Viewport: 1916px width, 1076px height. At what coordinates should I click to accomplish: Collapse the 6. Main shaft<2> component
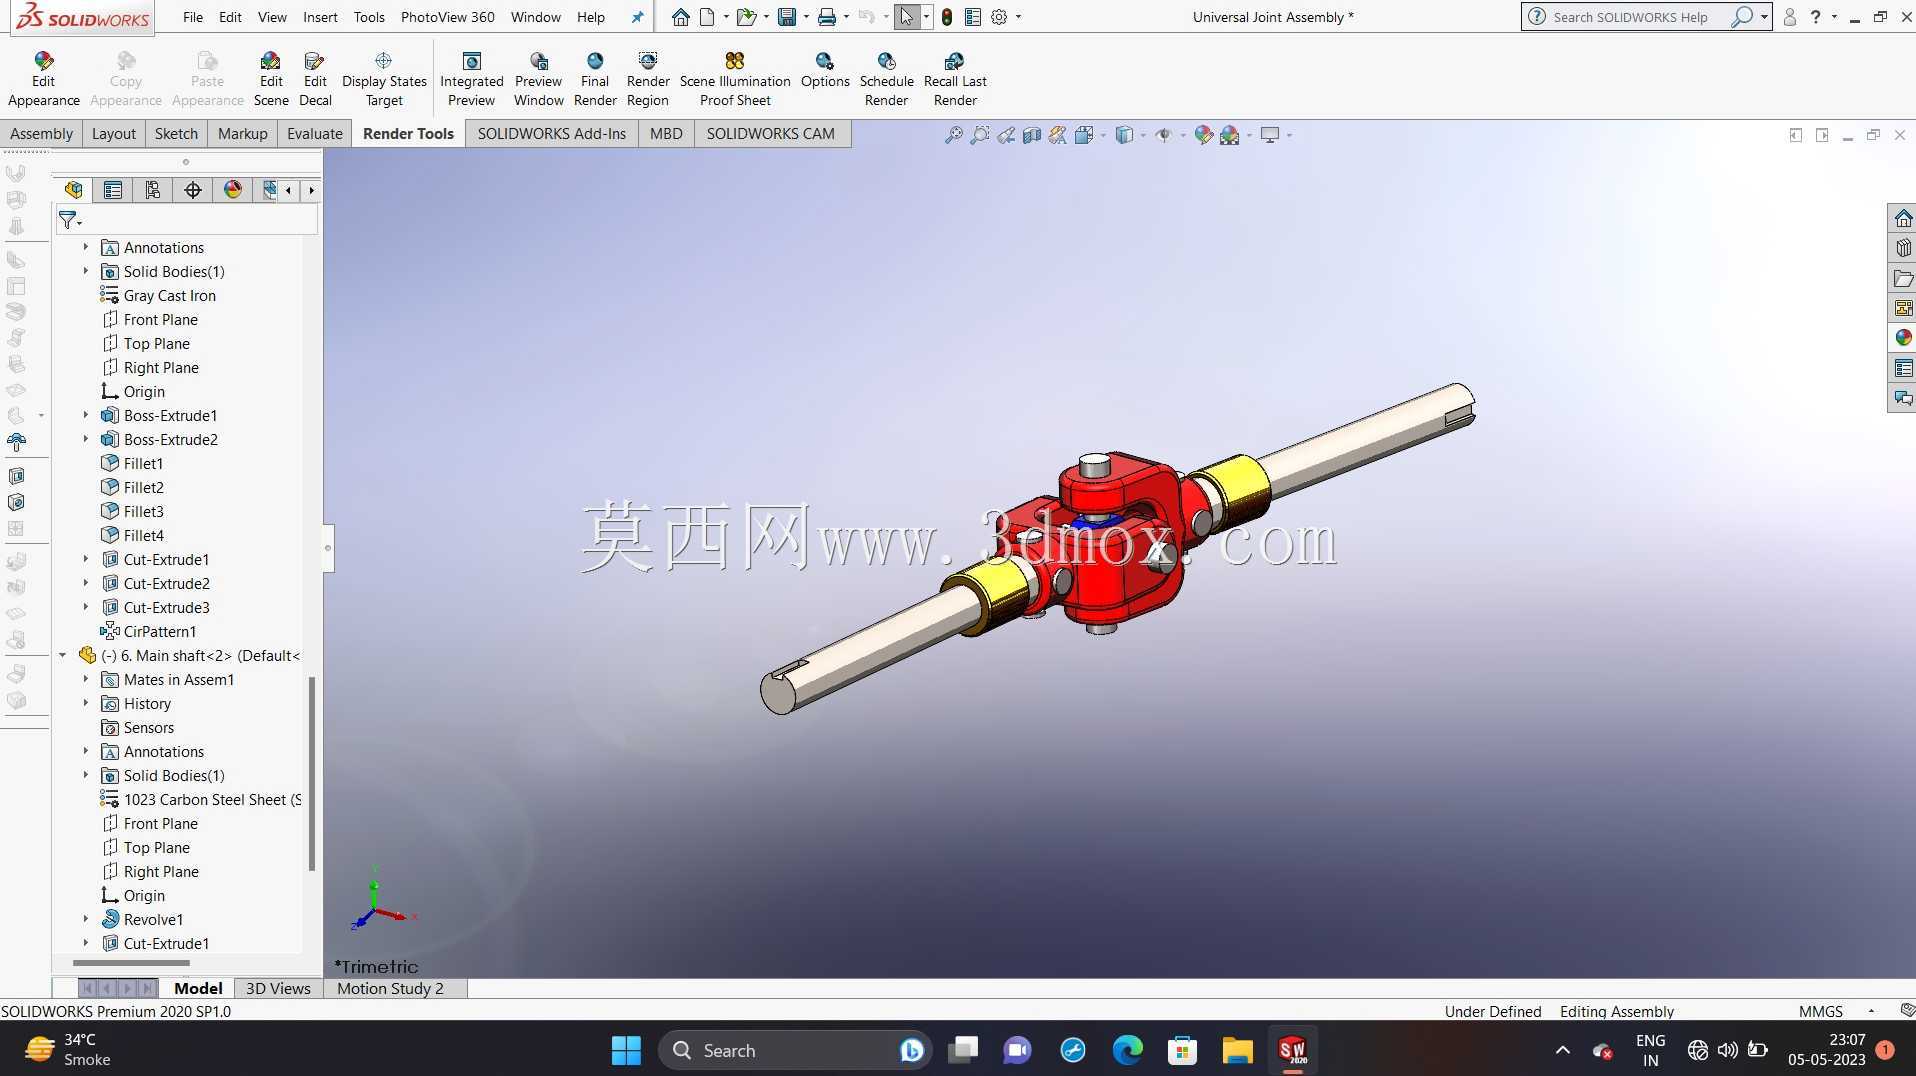coord(62,655)
